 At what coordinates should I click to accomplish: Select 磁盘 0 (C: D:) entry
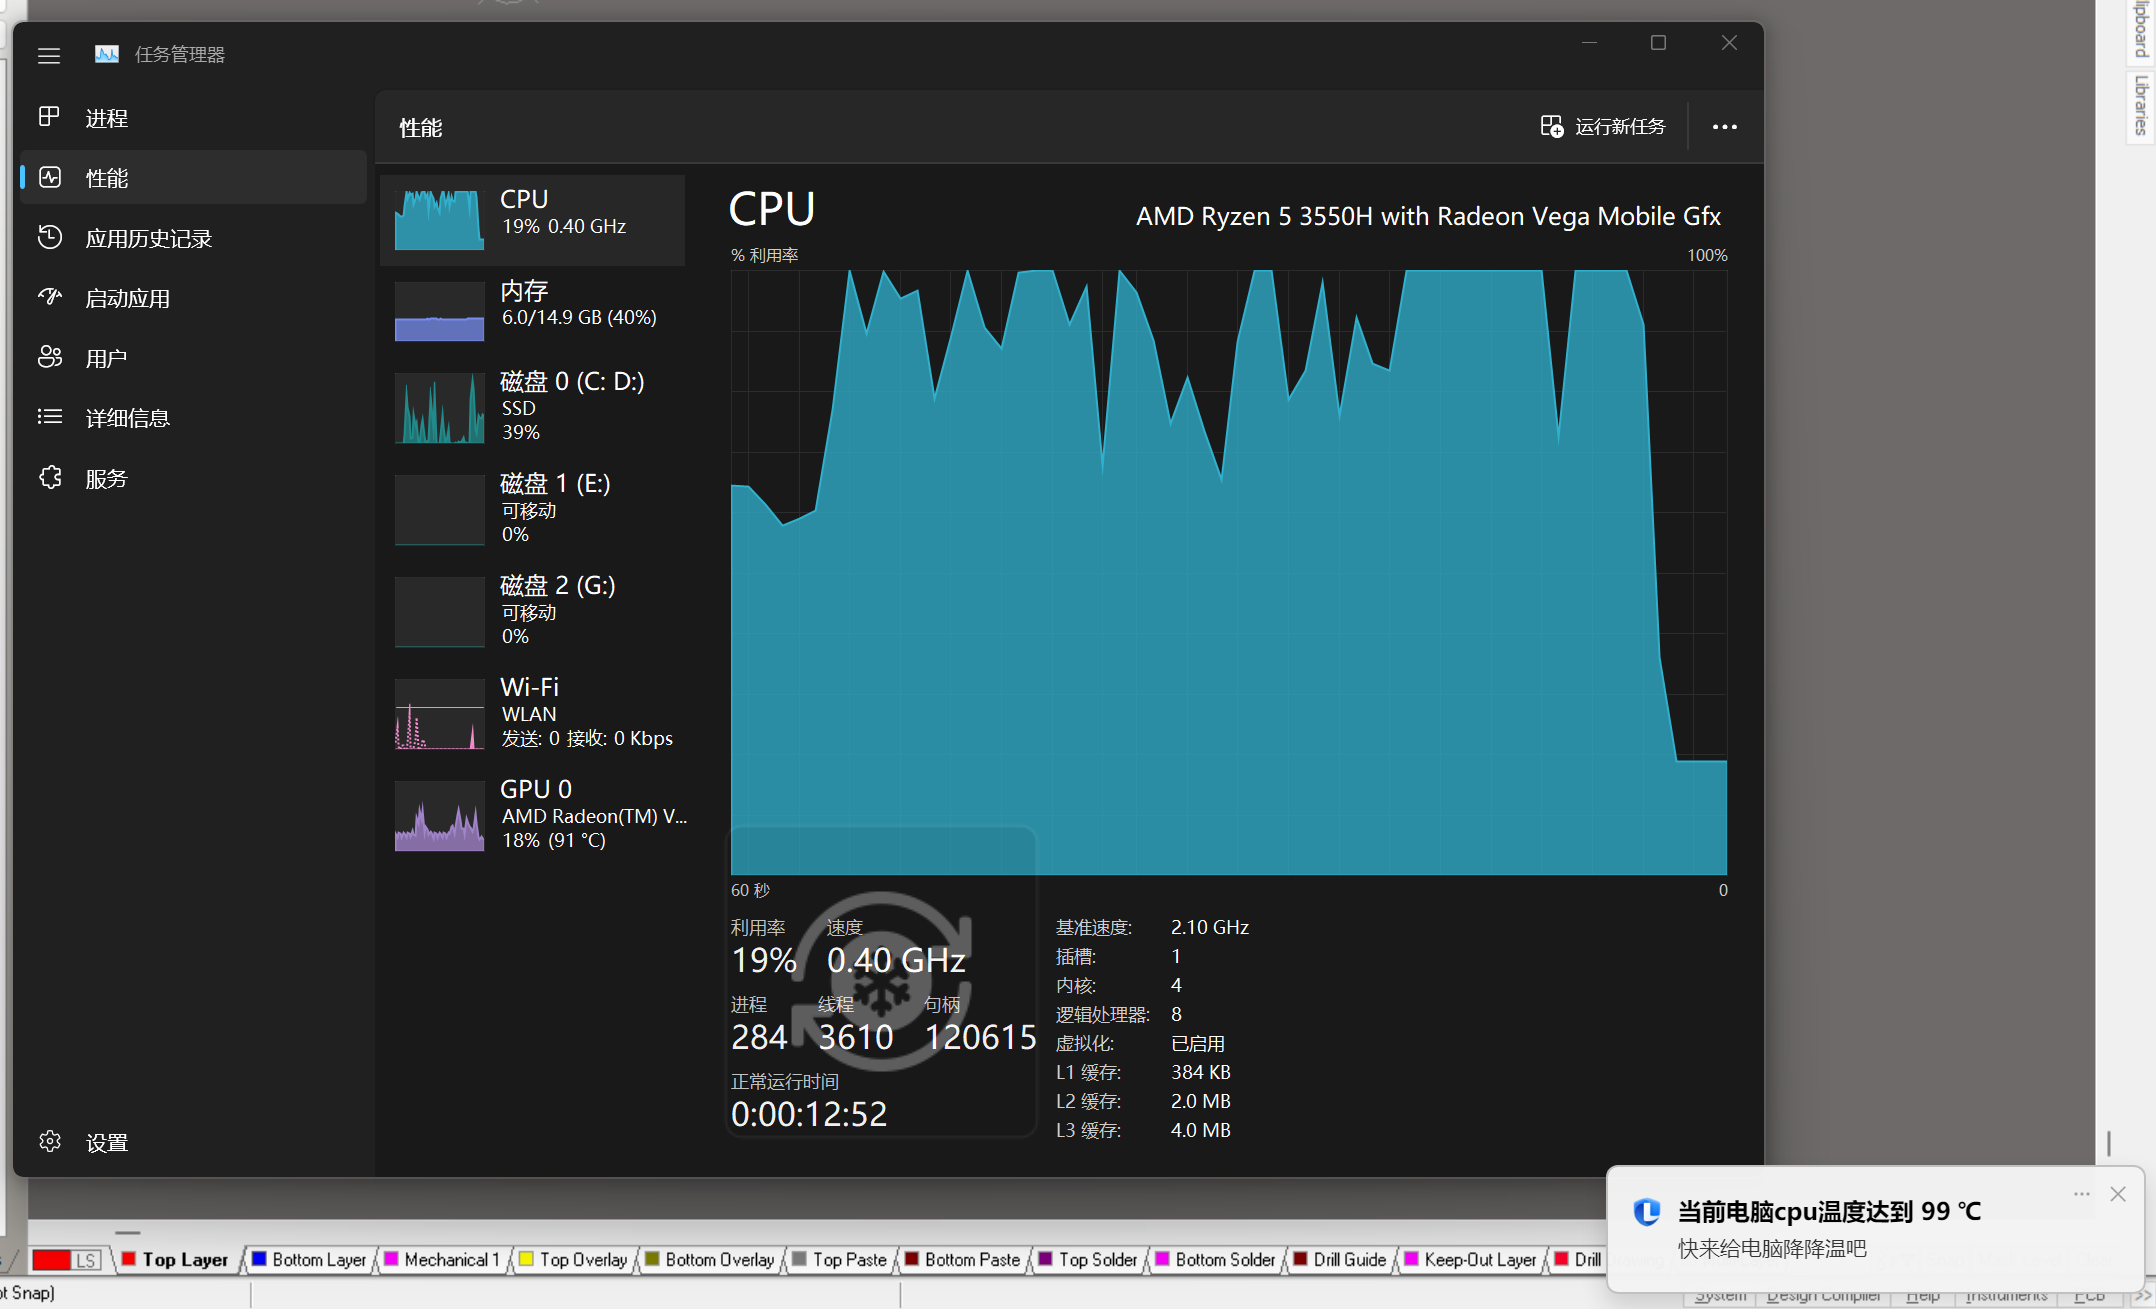533,406
